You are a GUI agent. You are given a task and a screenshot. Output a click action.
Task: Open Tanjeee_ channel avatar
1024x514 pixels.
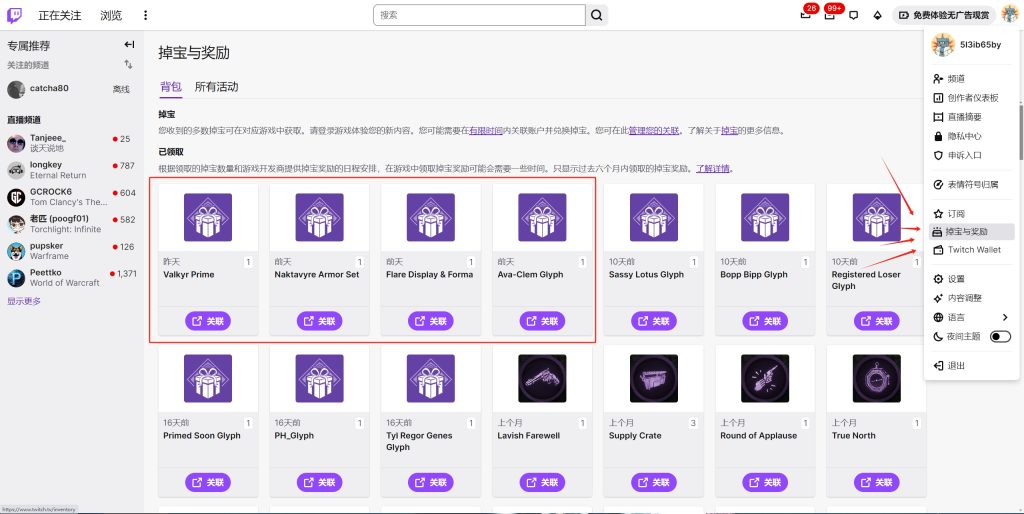(16, 143)
